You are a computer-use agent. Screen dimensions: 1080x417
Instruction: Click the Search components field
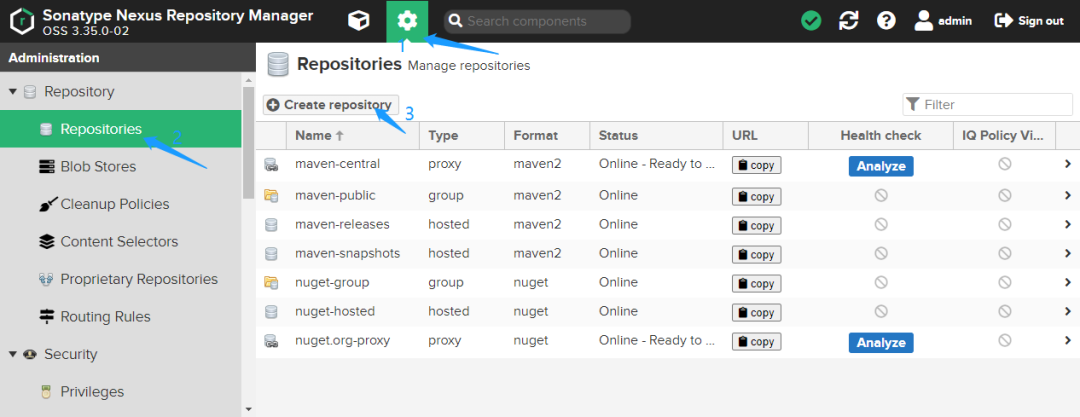(x=537, y=21)
